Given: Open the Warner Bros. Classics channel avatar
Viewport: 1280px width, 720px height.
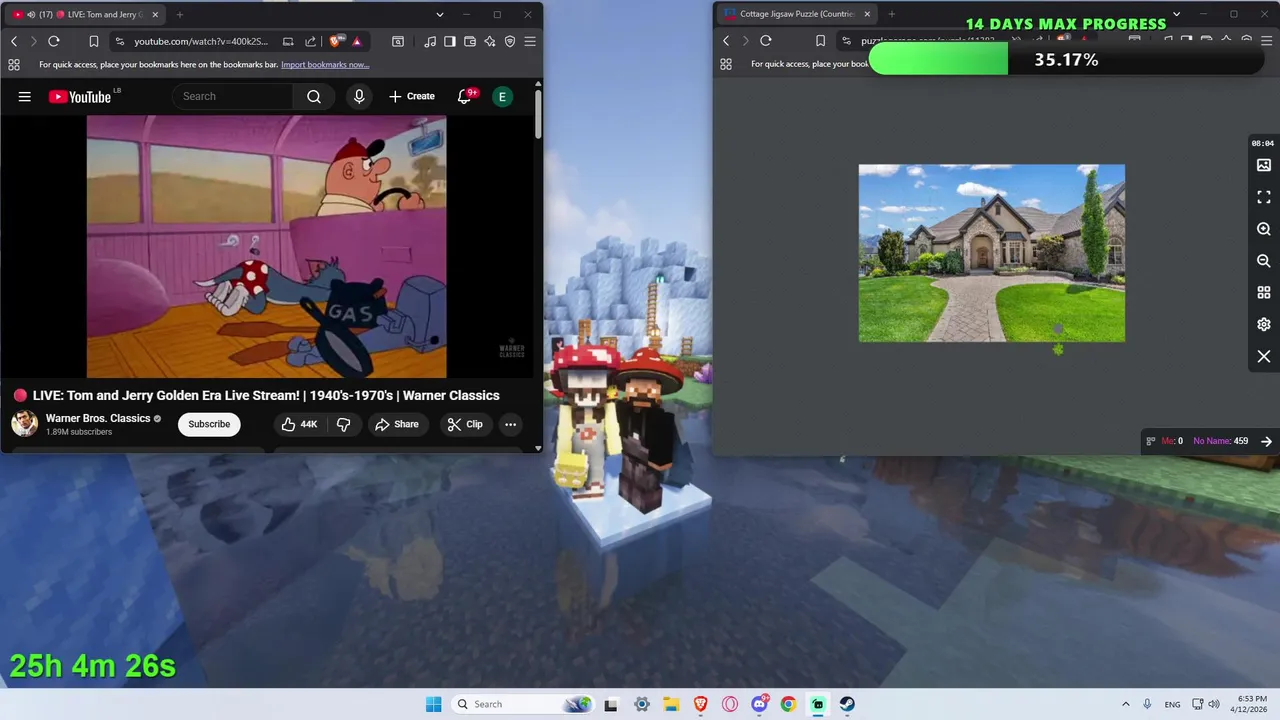Looking at the screenshot, I should (x=25, y=424).
